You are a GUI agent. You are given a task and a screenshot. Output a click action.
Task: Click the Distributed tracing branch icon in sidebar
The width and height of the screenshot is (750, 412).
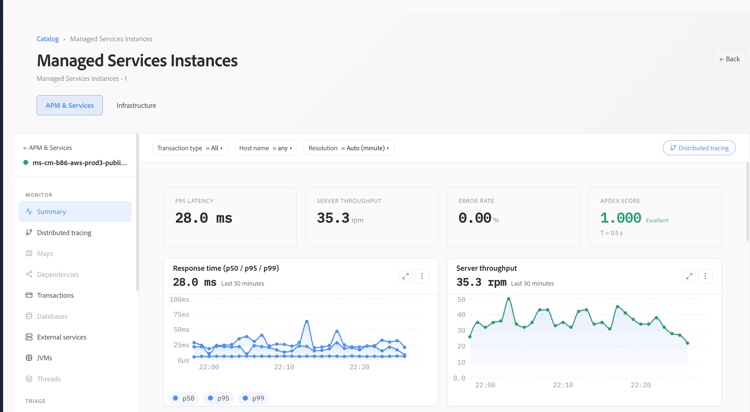click(29, 233)
